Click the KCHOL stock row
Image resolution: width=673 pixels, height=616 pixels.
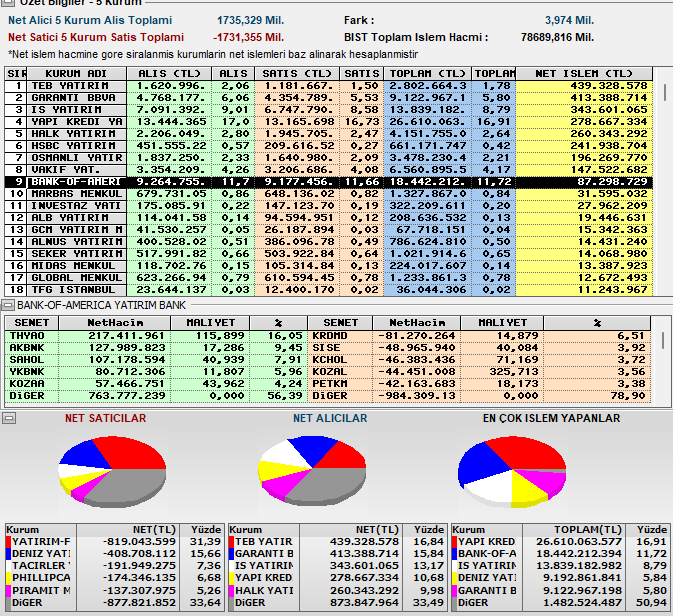tap(479, 360)
